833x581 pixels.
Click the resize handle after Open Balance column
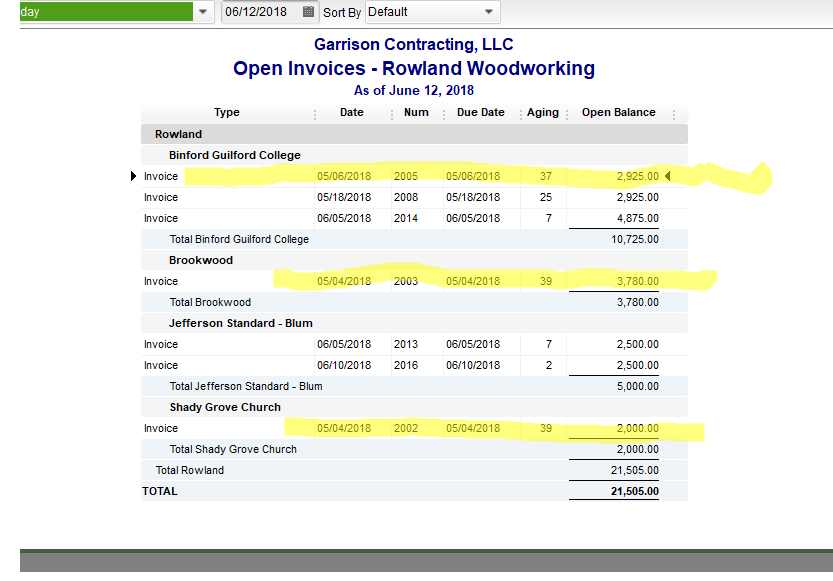coord(674,114)
